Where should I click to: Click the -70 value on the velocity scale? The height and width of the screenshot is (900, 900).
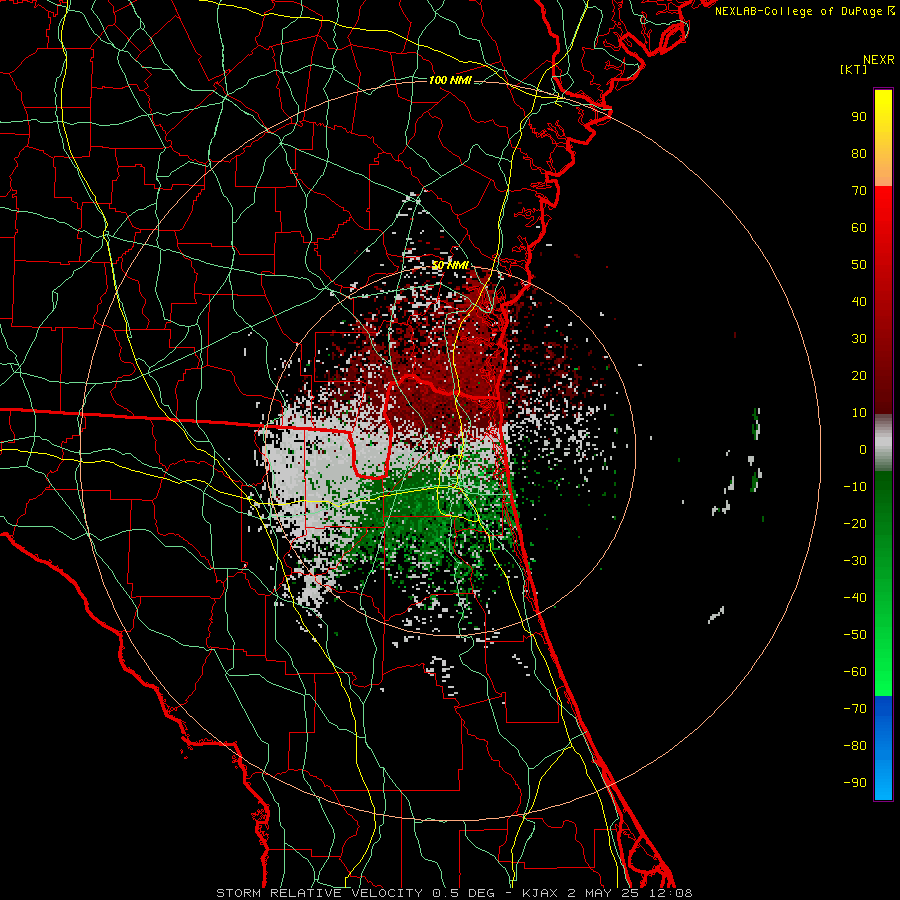855,709
